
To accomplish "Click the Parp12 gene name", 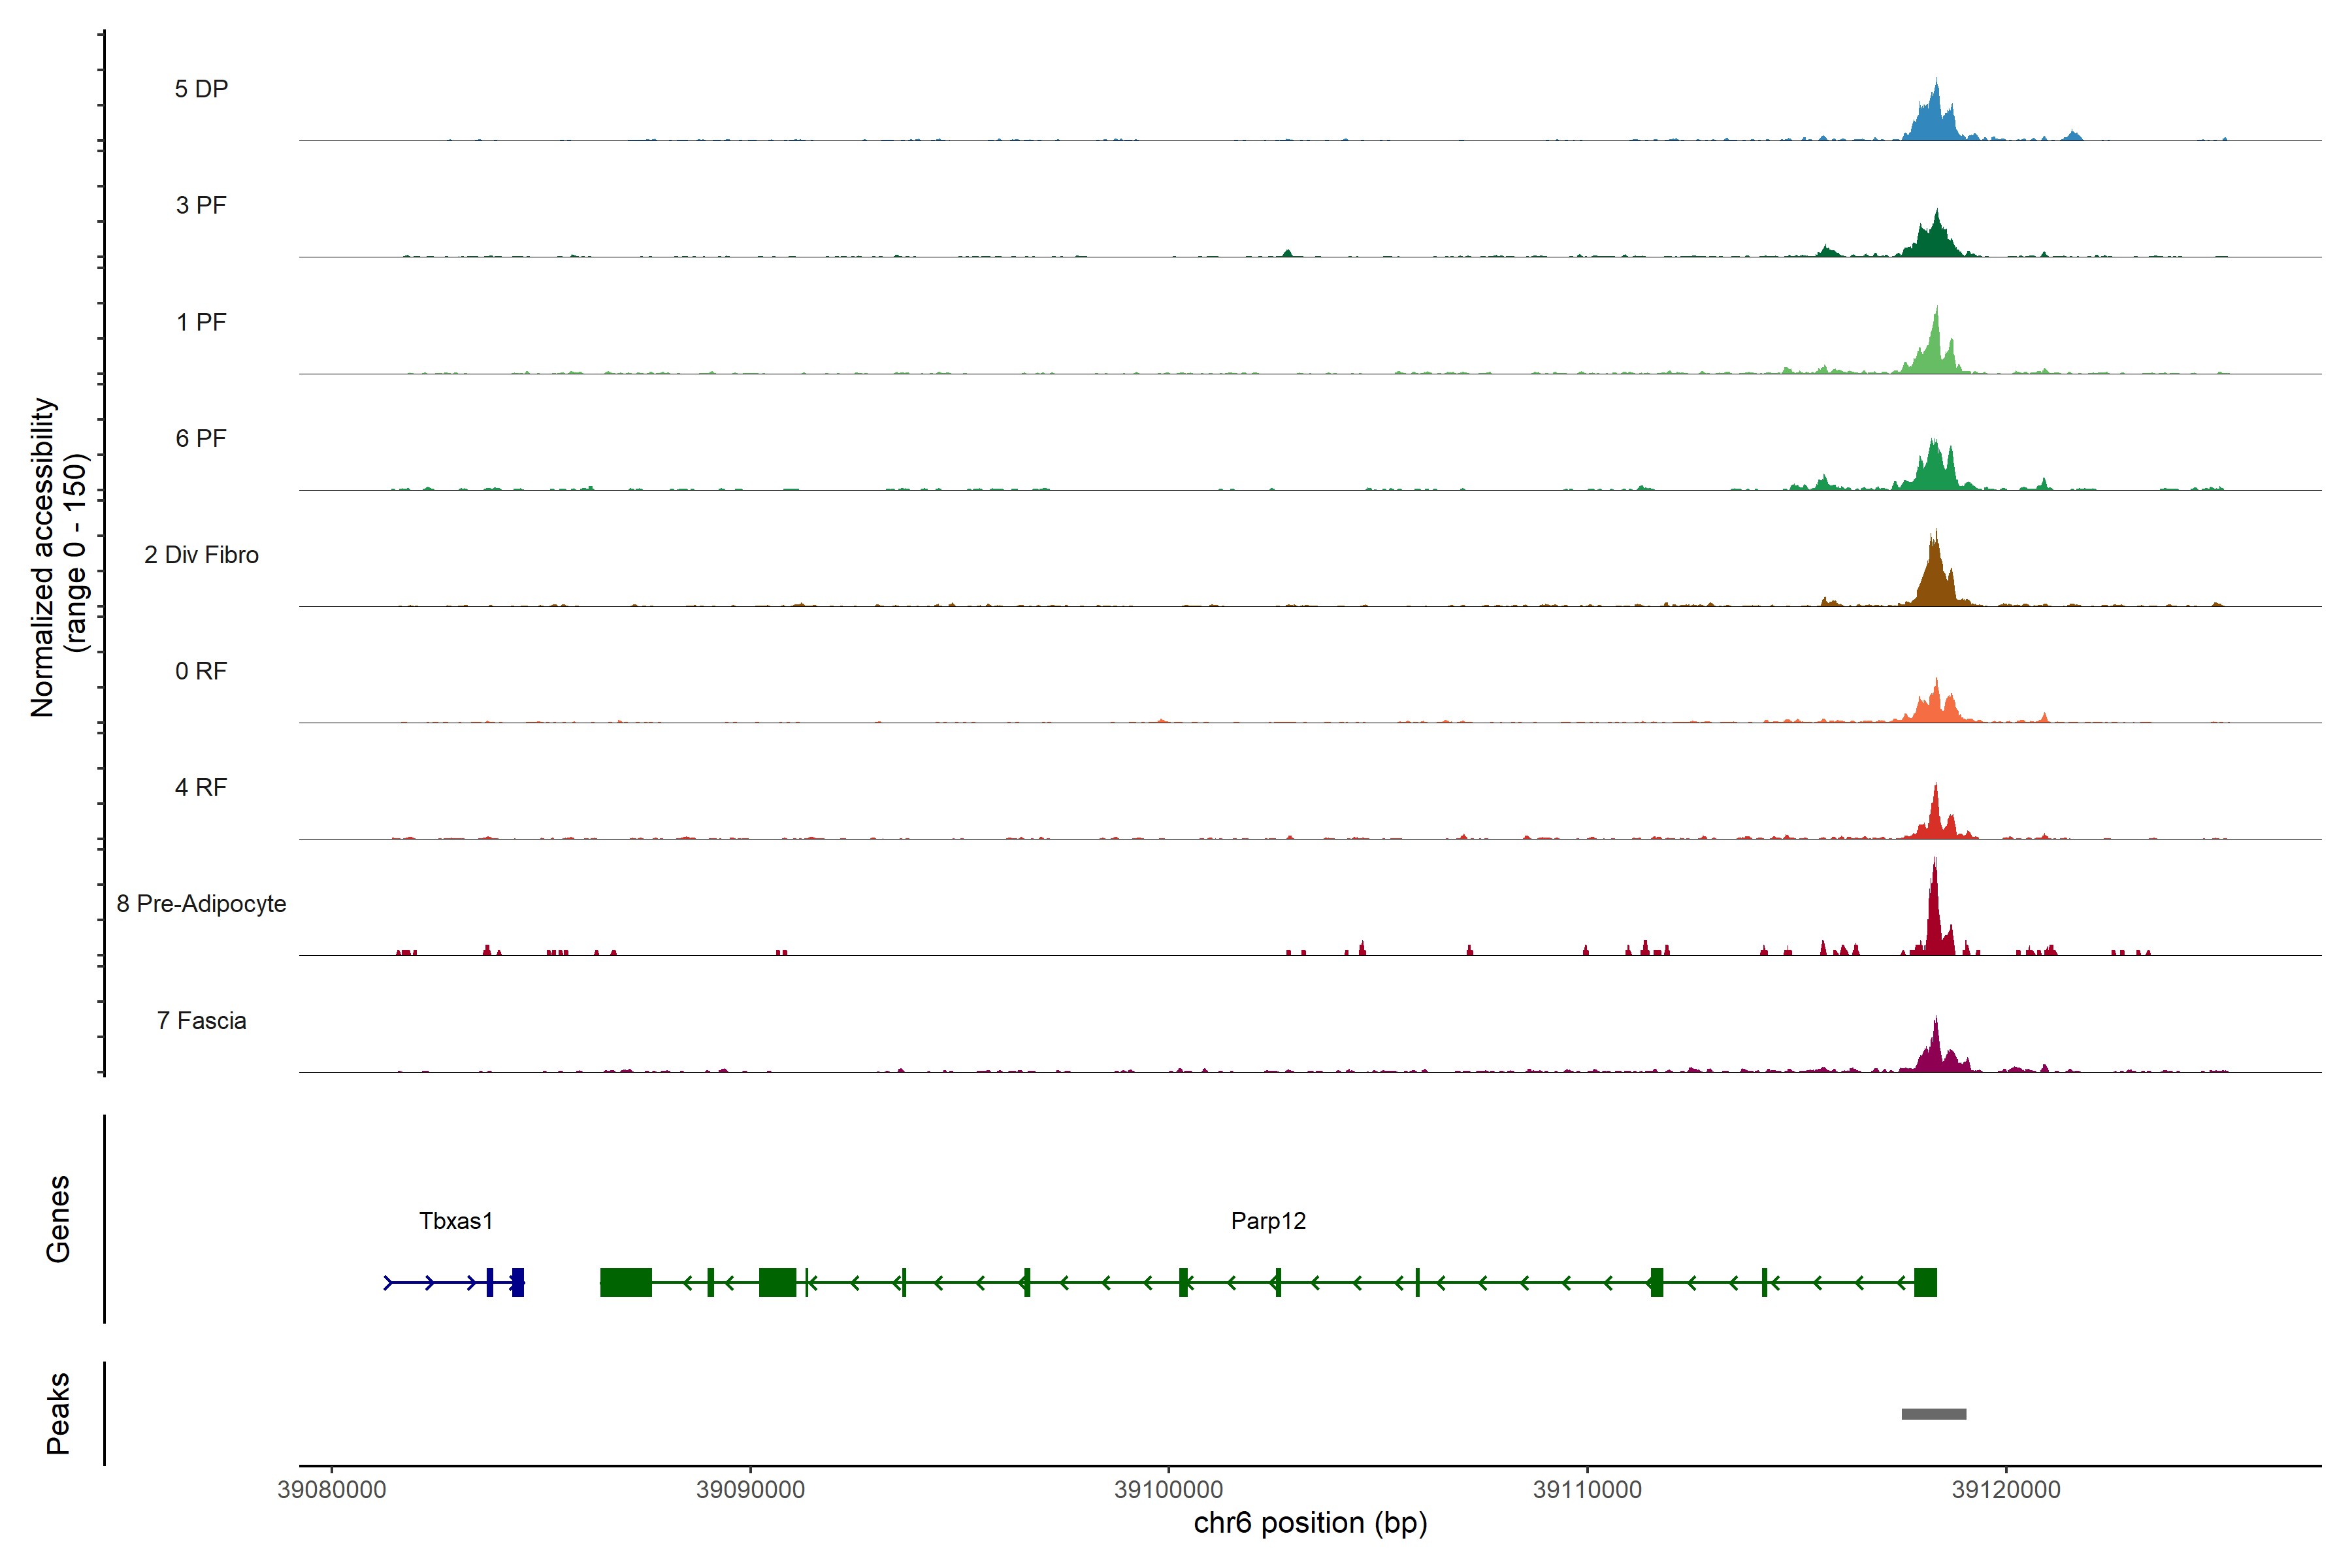I will click(x=1268, y=1221).
